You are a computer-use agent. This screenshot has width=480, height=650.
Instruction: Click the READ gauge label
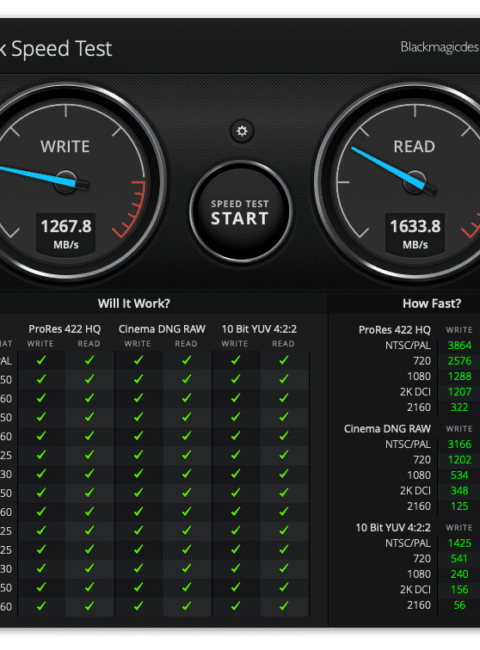414,147
